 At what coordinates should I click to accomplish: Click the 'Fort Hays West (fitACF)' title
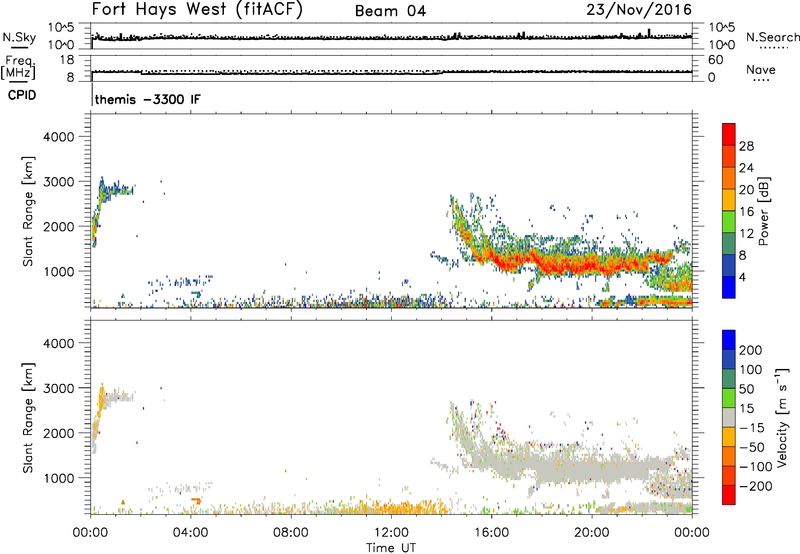click(197, 10)
